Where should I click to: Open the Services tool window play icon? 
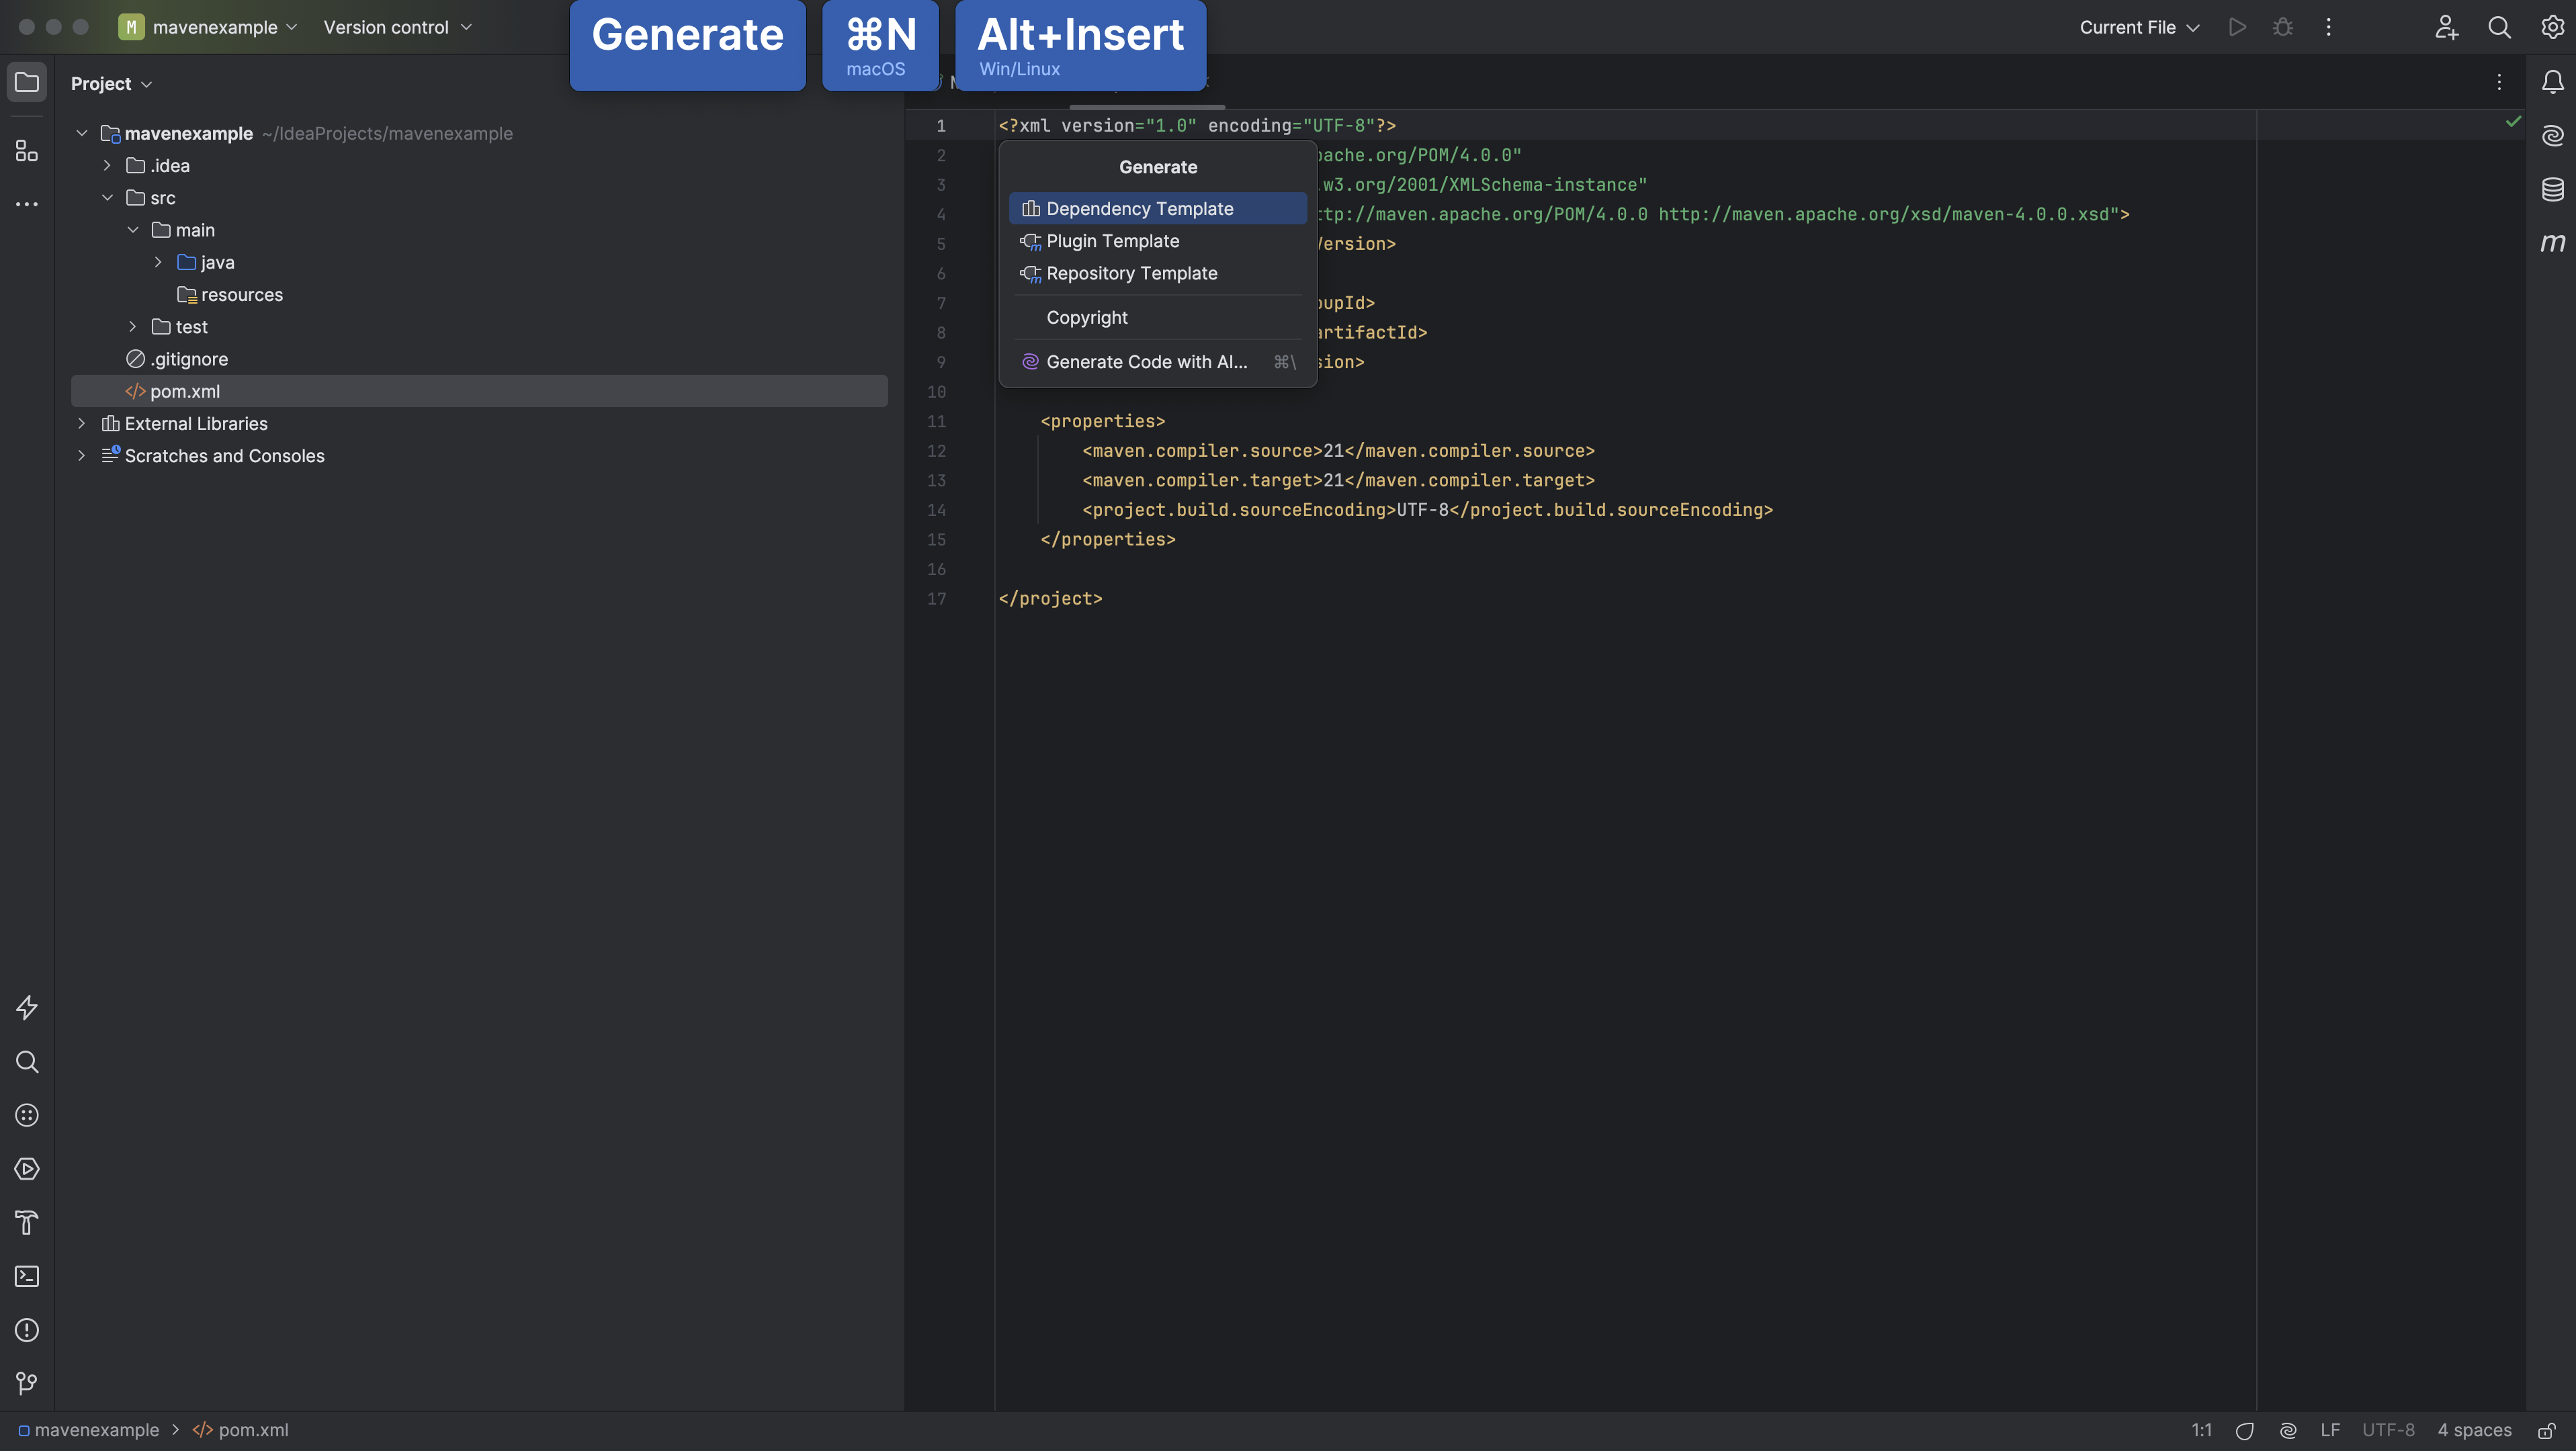coord(27,1169)
